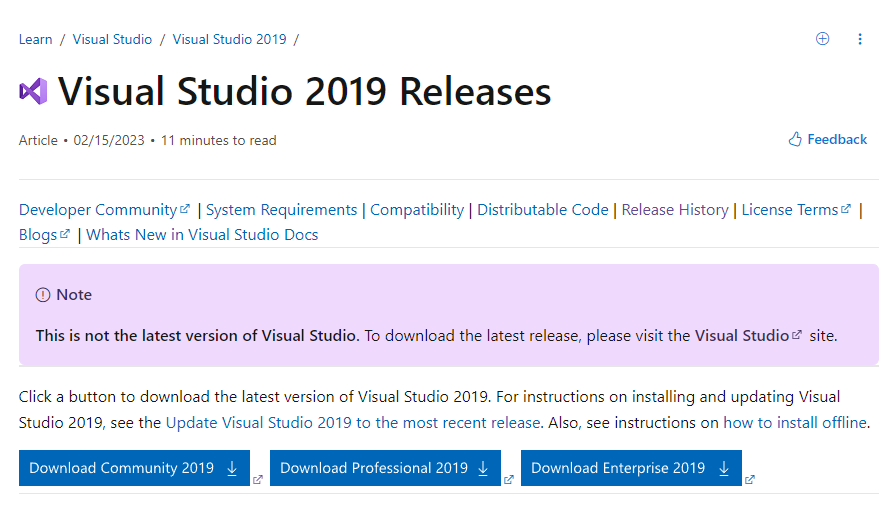Click the Visual Studio logo icon beside title

tap(33, 91)
